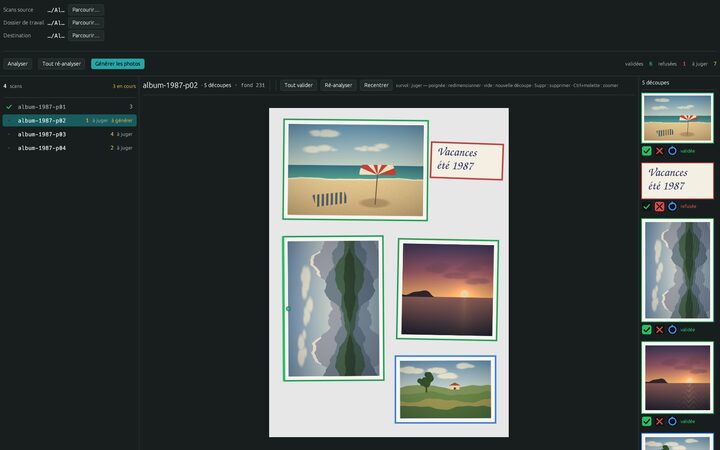The image size is (720, 450).
Task: Click the 'validées 6' counter
Action: tap(638, 64)
